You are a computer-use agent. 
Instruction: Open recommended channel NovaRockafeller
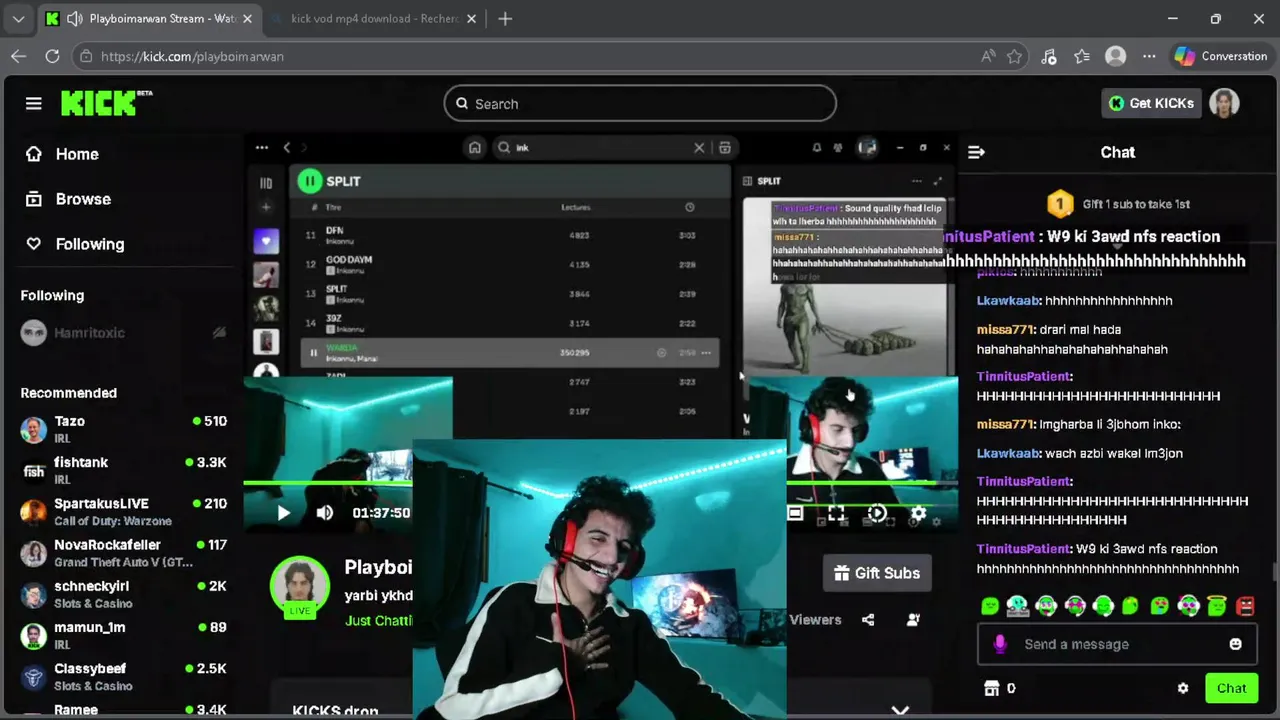[122, 553]
